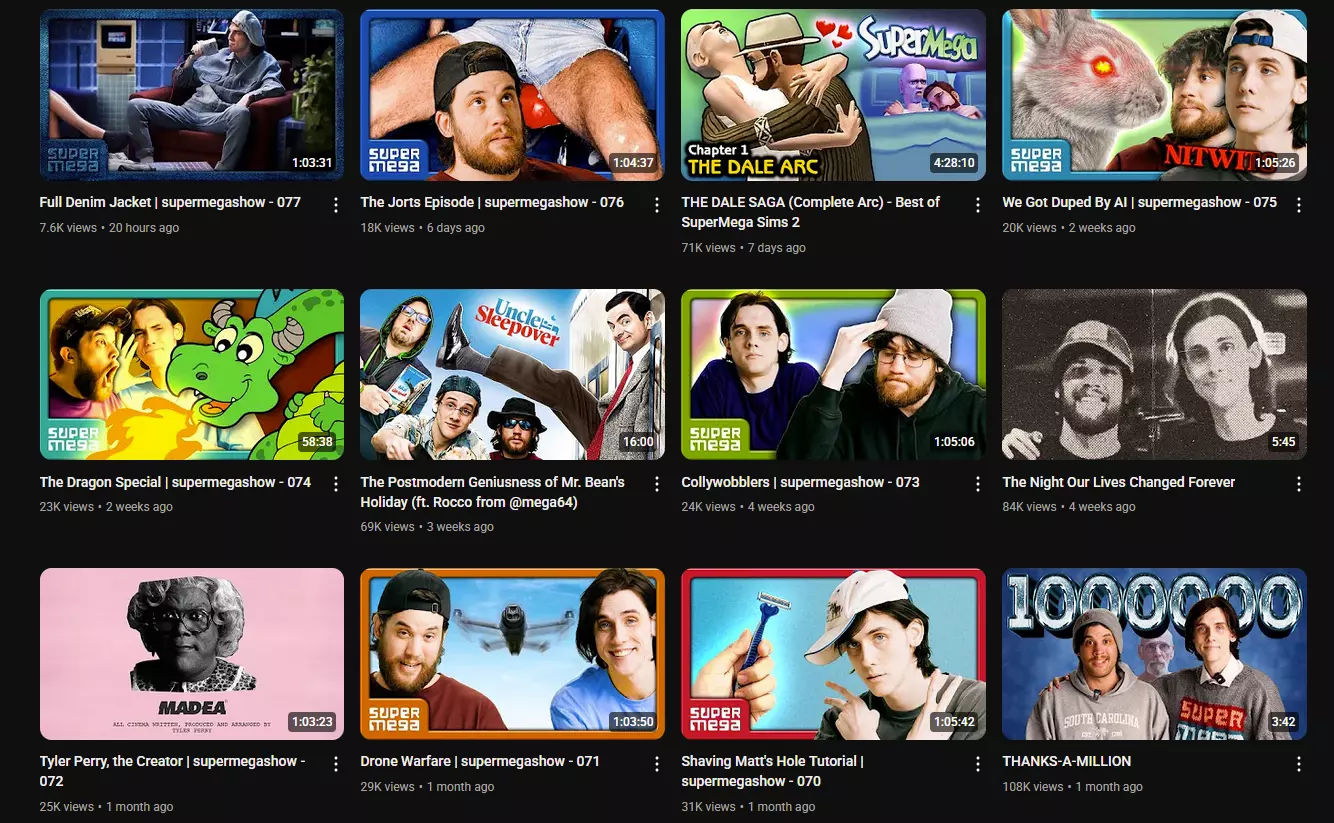Open options menu for Full Denim Jacket video
1334x823 pixels.
pos(336,205)
